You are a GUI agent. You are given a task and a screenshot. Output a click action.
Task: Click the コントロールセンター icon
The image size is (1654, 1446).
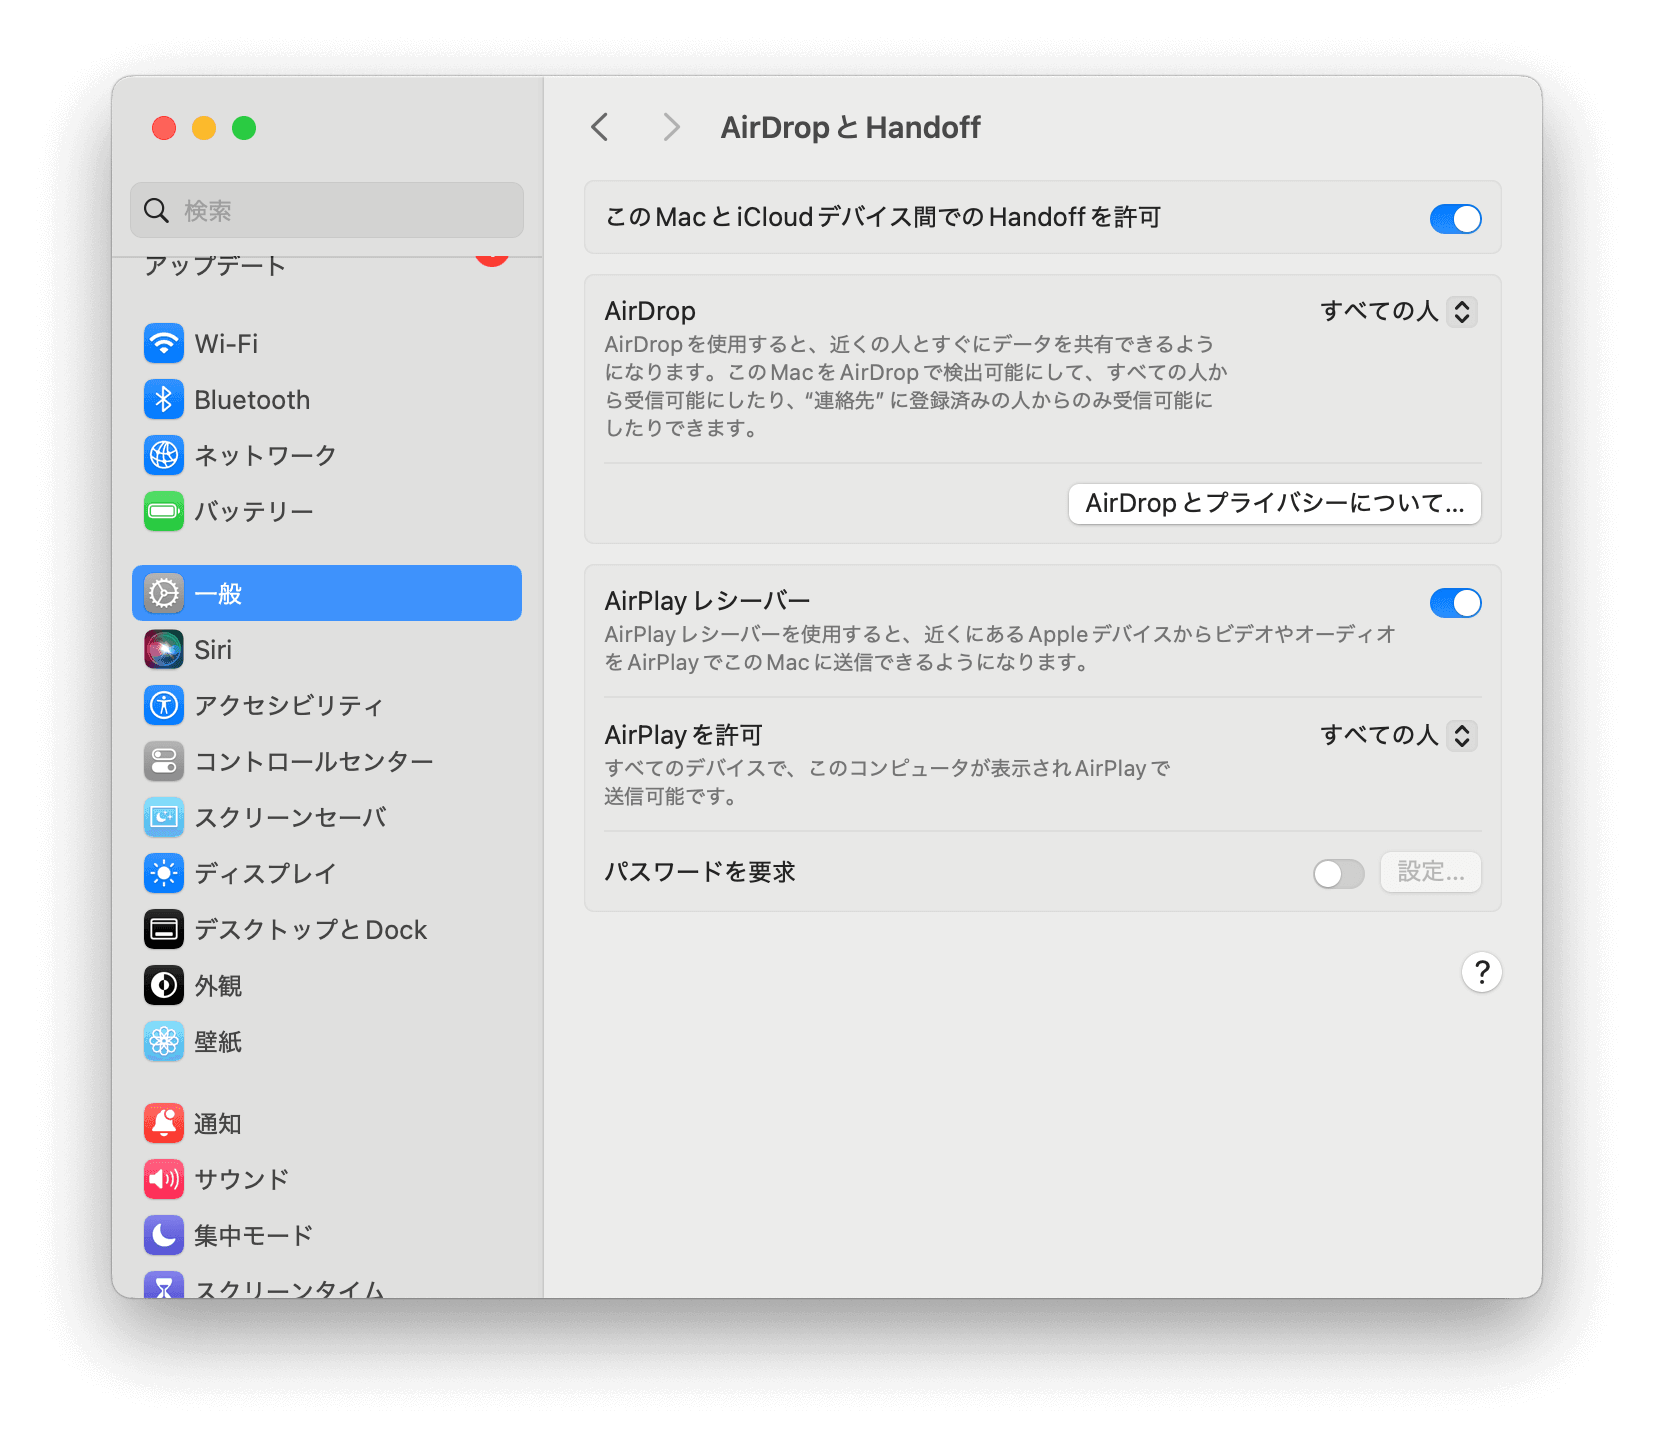click(x=164, y=762)
